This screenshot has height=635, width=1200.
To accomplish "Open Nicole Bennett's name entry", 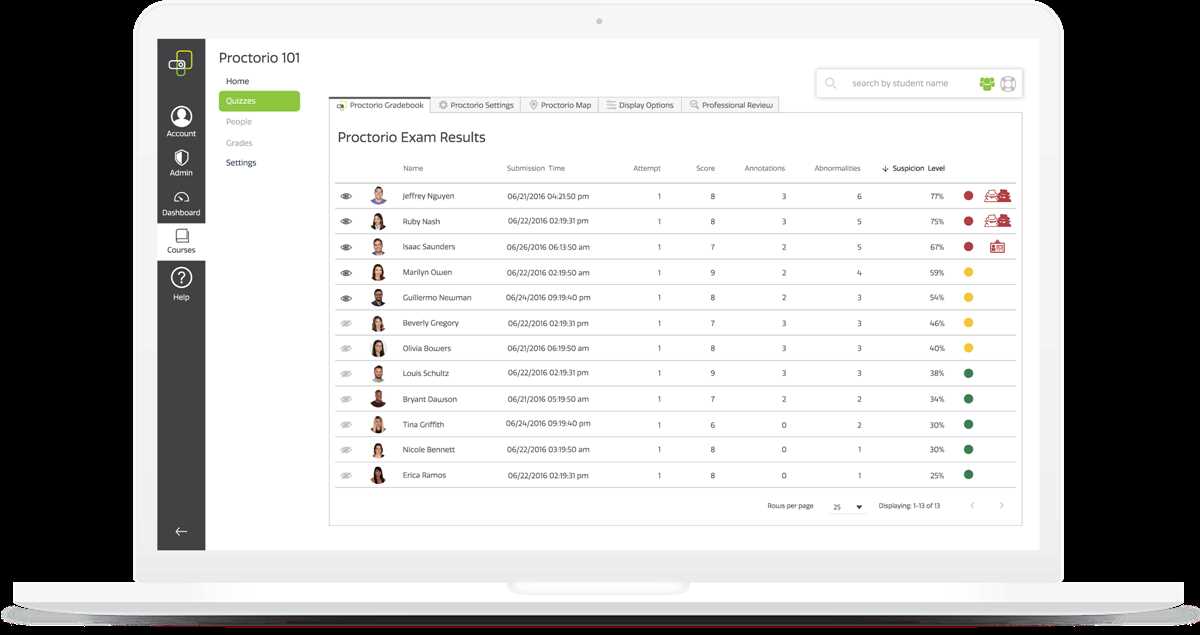I will [x=429, y=450].
